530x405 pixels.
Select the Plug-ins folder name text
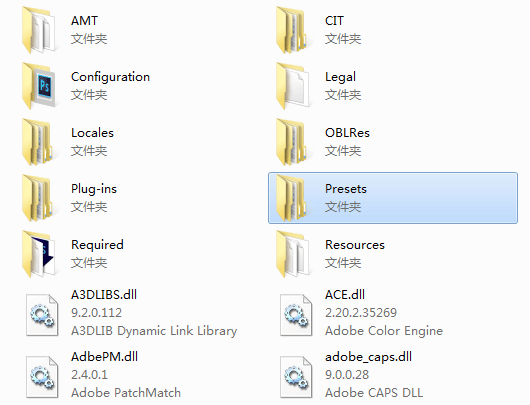click(x=94, y=189)
